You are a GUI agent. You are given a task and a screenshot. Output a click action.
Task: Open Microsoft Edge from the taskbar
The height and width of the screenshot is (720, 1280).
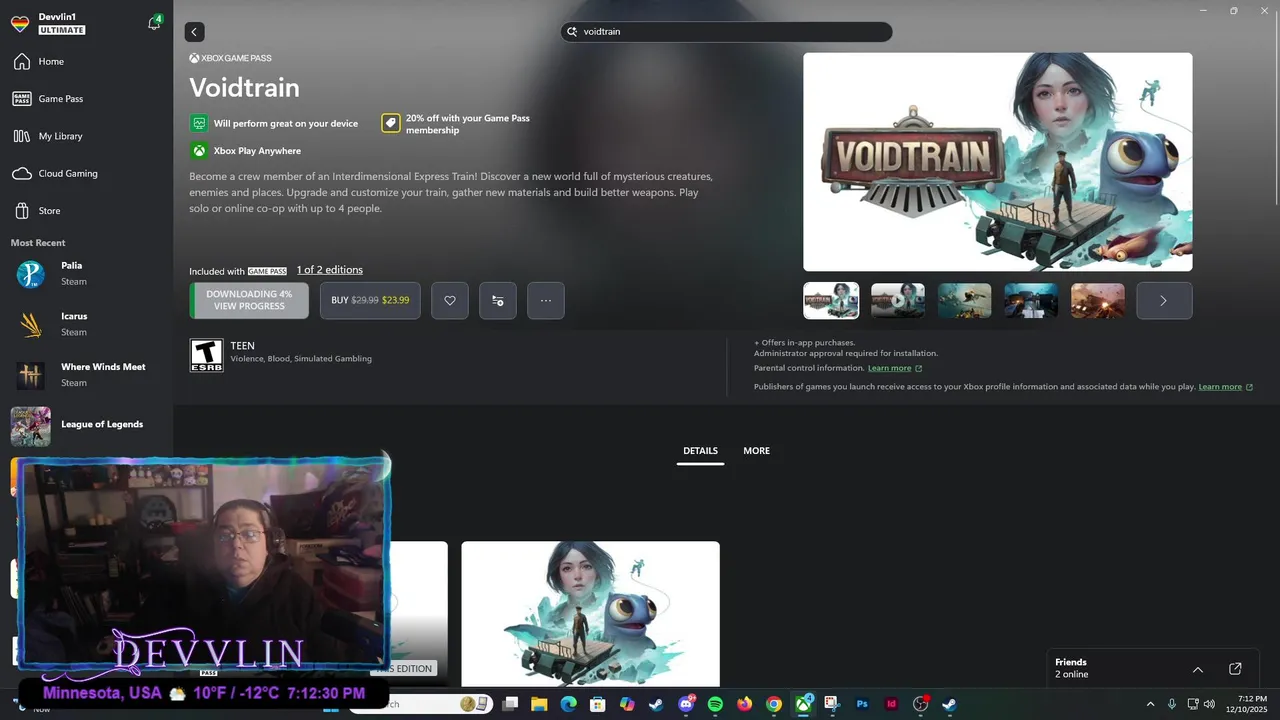(x=568, y=704)
